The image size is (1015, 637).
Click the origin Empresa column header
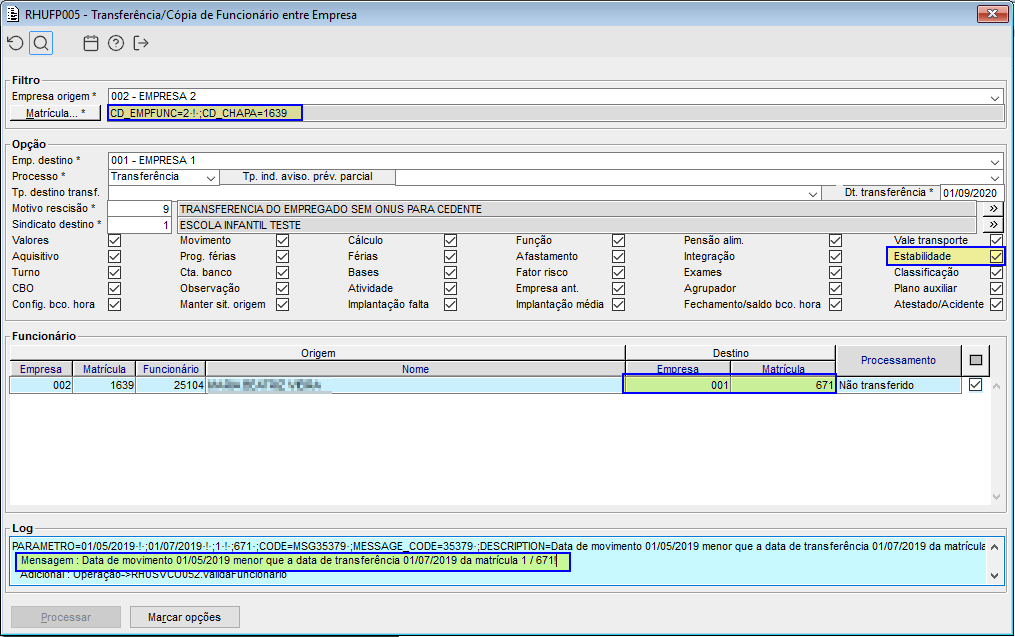click(41, 368)
